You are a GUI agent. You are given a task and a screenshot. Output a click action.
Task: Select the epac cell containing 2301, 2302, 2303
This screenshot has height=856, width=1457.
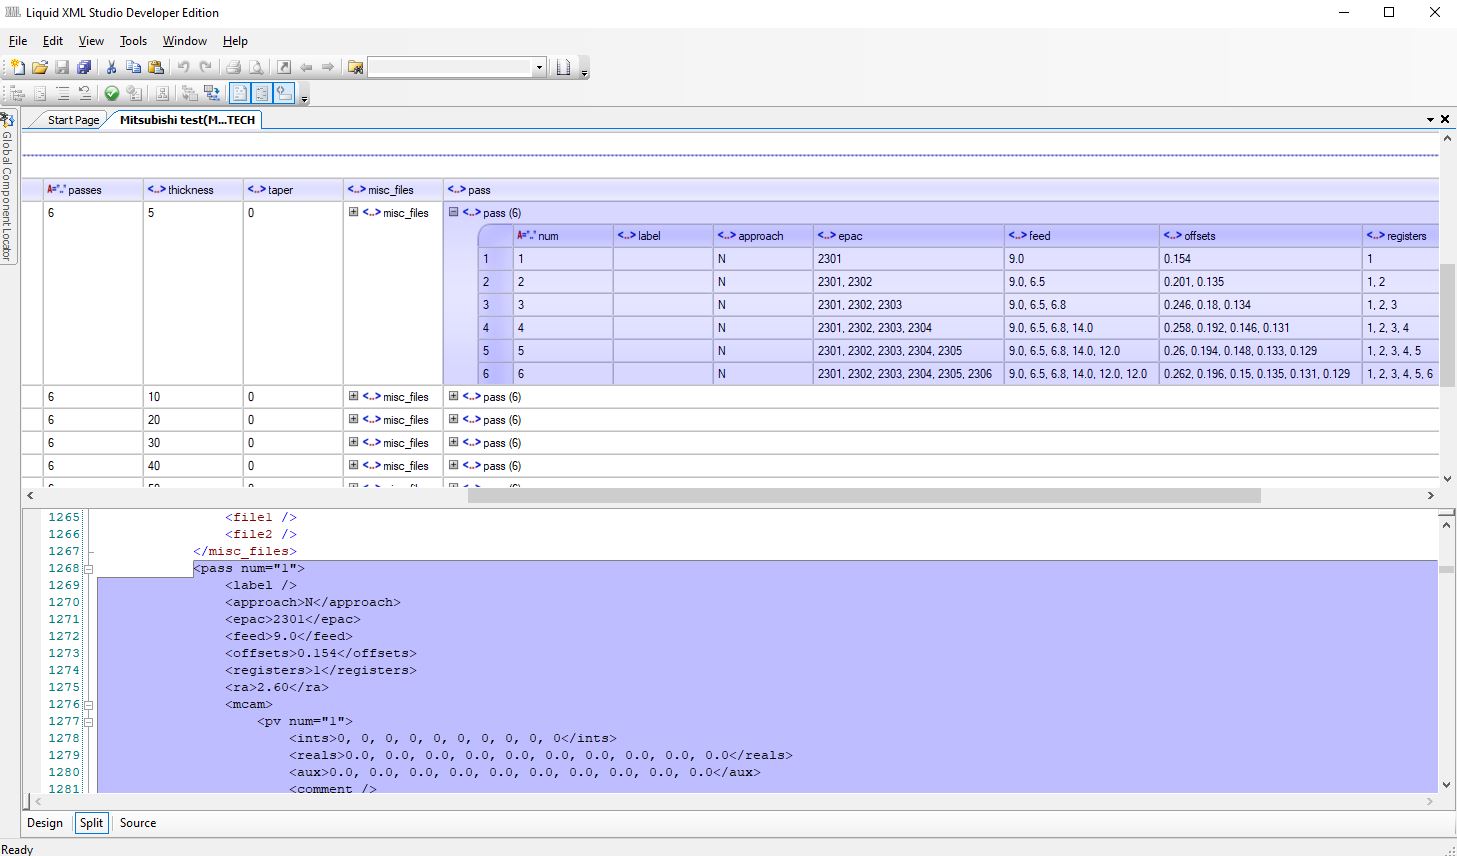908,305
